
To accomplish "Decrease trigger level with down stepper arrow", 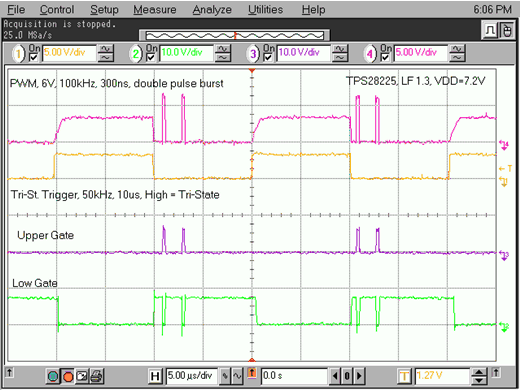I will (x=479, y=380).
